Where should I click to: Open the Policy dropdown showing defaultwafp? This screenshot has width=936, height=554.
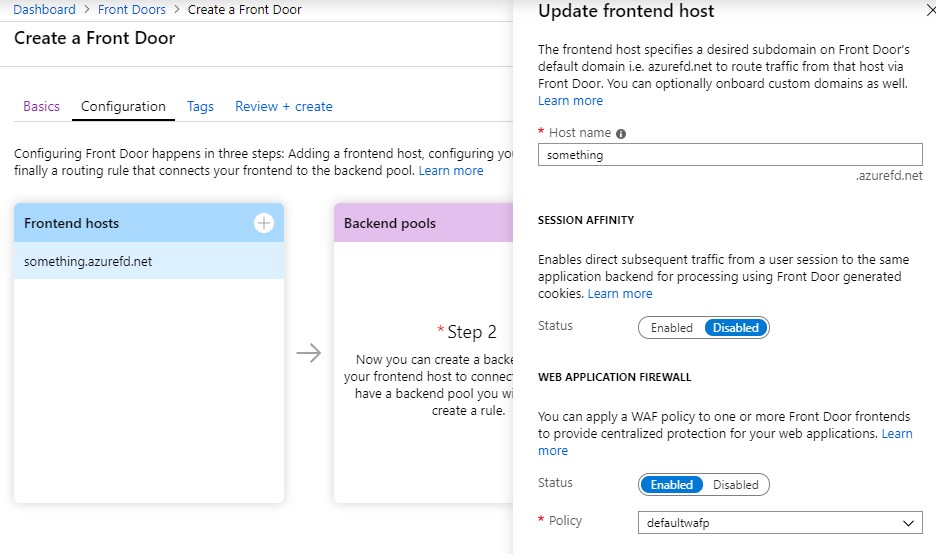pos(780,523)
